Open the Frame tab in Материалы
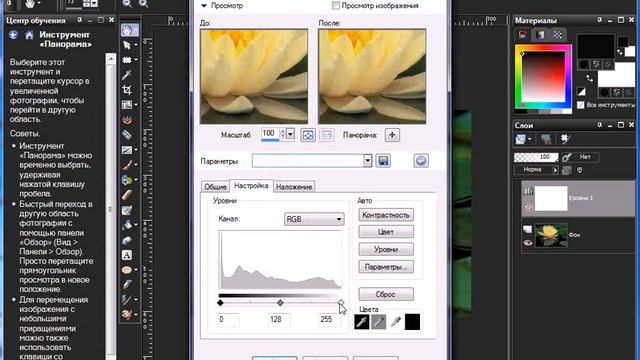Screen dimensions: 640x360 coord(522,35)
